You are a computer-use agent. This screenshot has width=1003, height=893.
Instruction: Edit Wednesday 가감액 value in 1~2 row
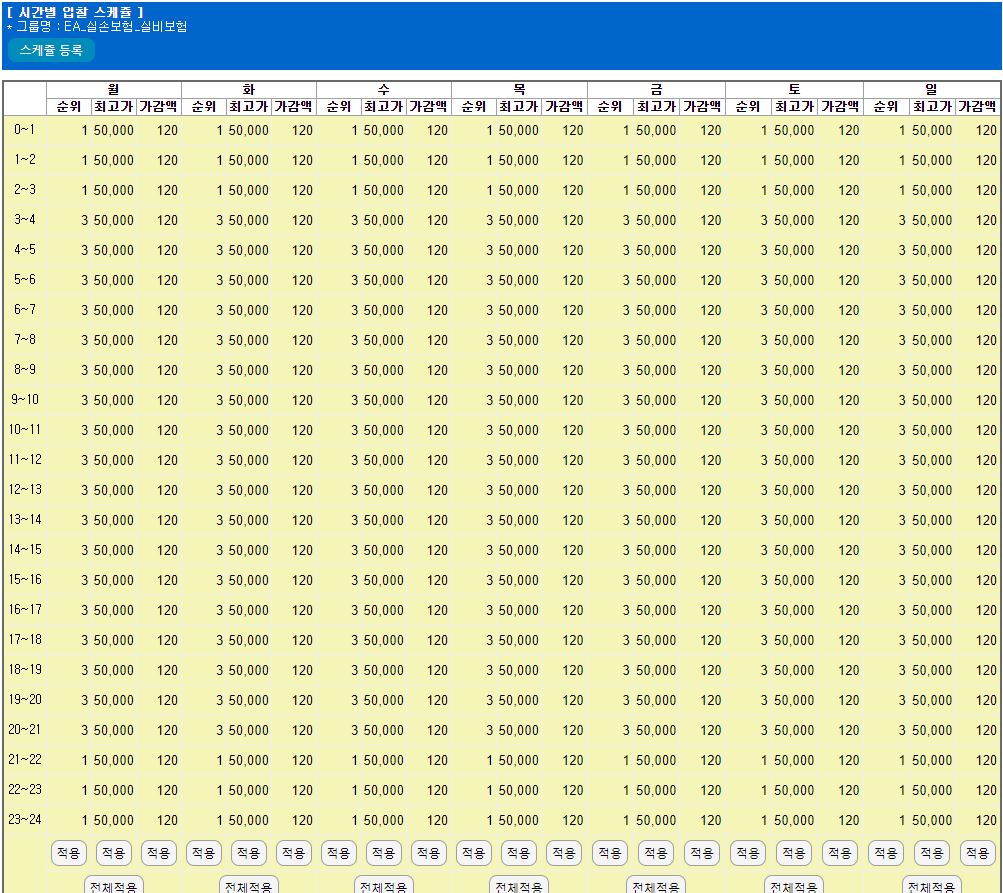429,161
